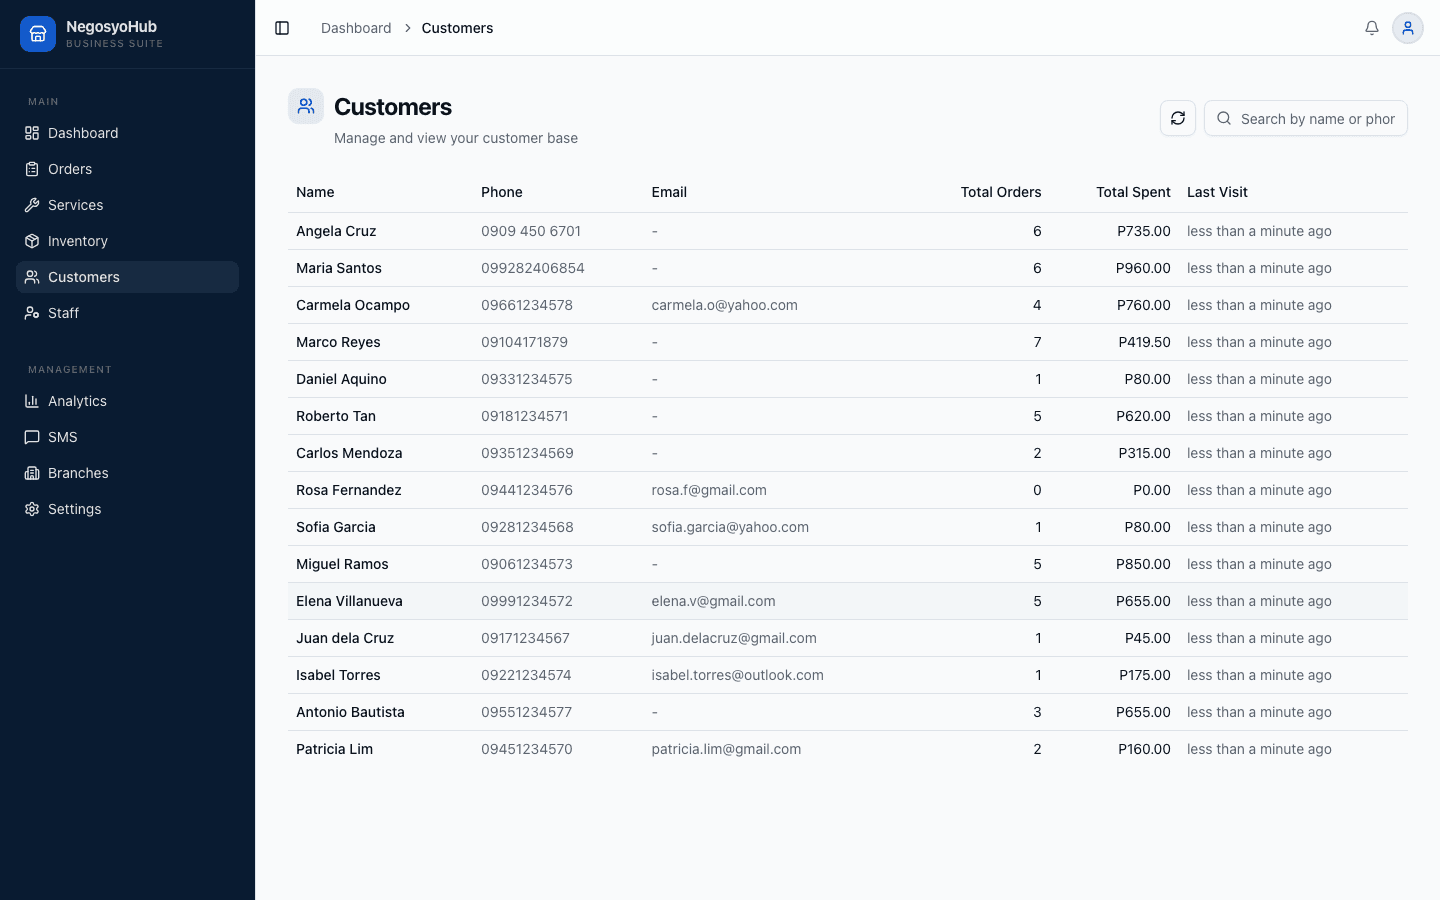The width and height of the screenshot is (1440, 900).
Task: Click the Customers page header icon
Action: click(306, 105)
